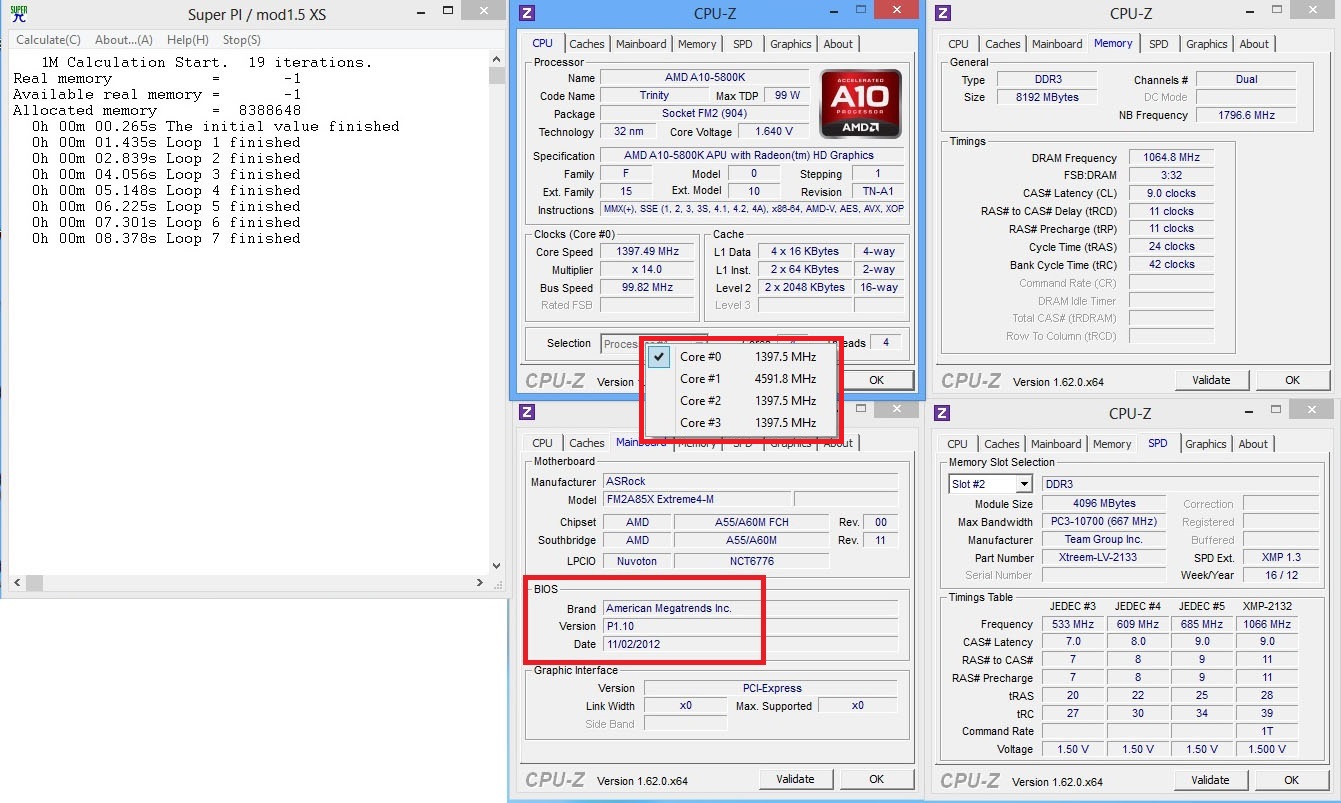Click OK in the CPU-Z motherboard window

click(x=876, y=779)
